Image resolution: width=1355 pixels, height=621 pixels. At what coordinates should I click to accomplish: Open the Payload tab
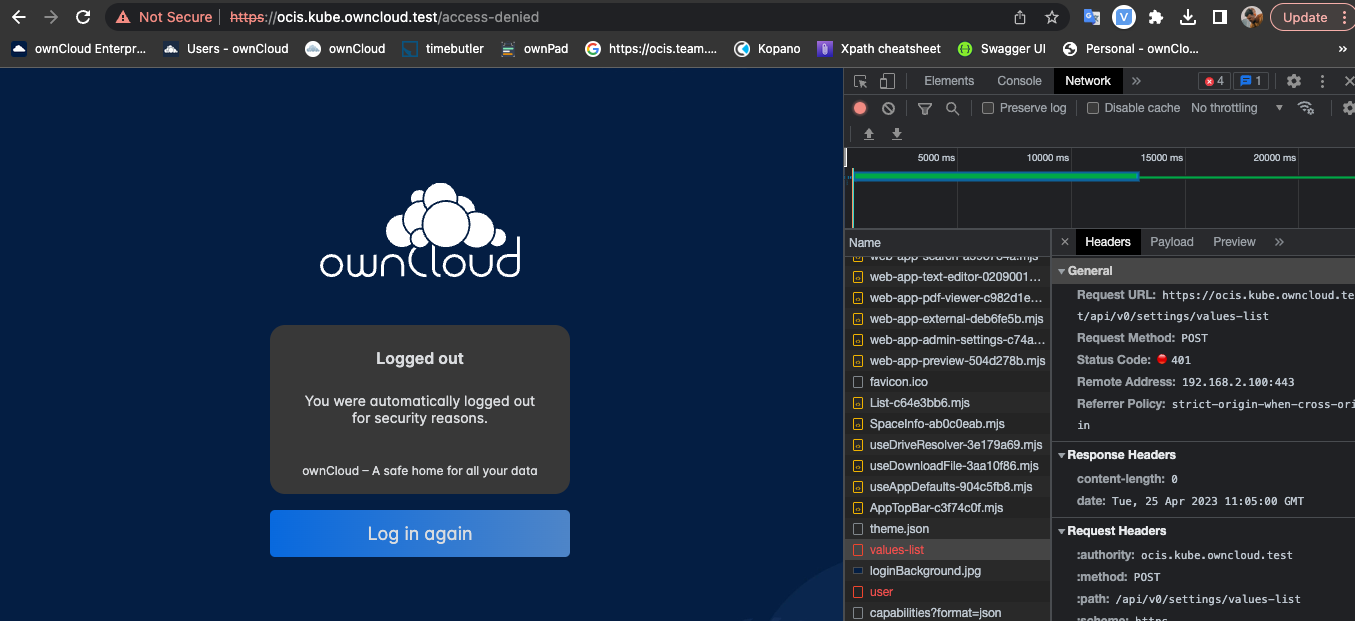tap(1172, 242)
